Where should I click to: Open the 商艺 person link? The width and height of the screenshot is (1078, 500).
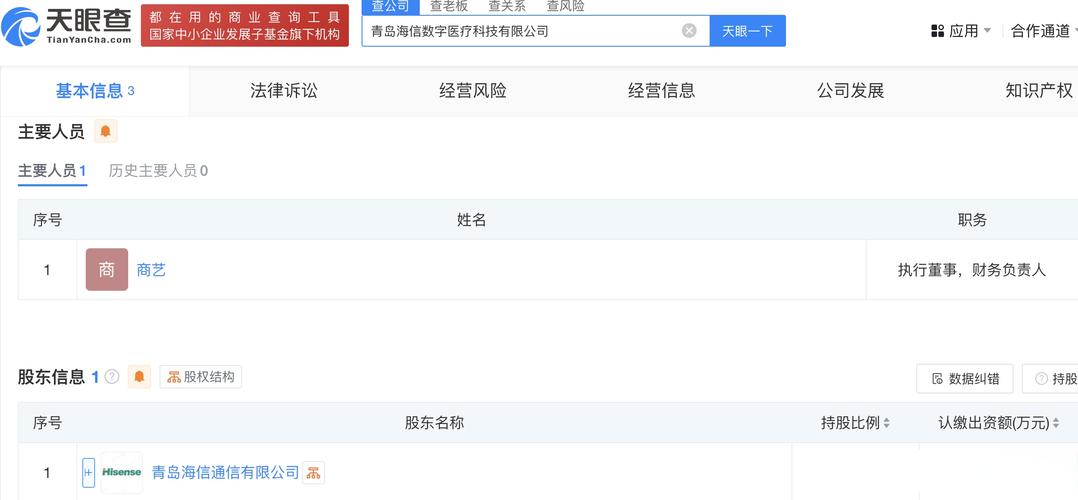[151, 270]
